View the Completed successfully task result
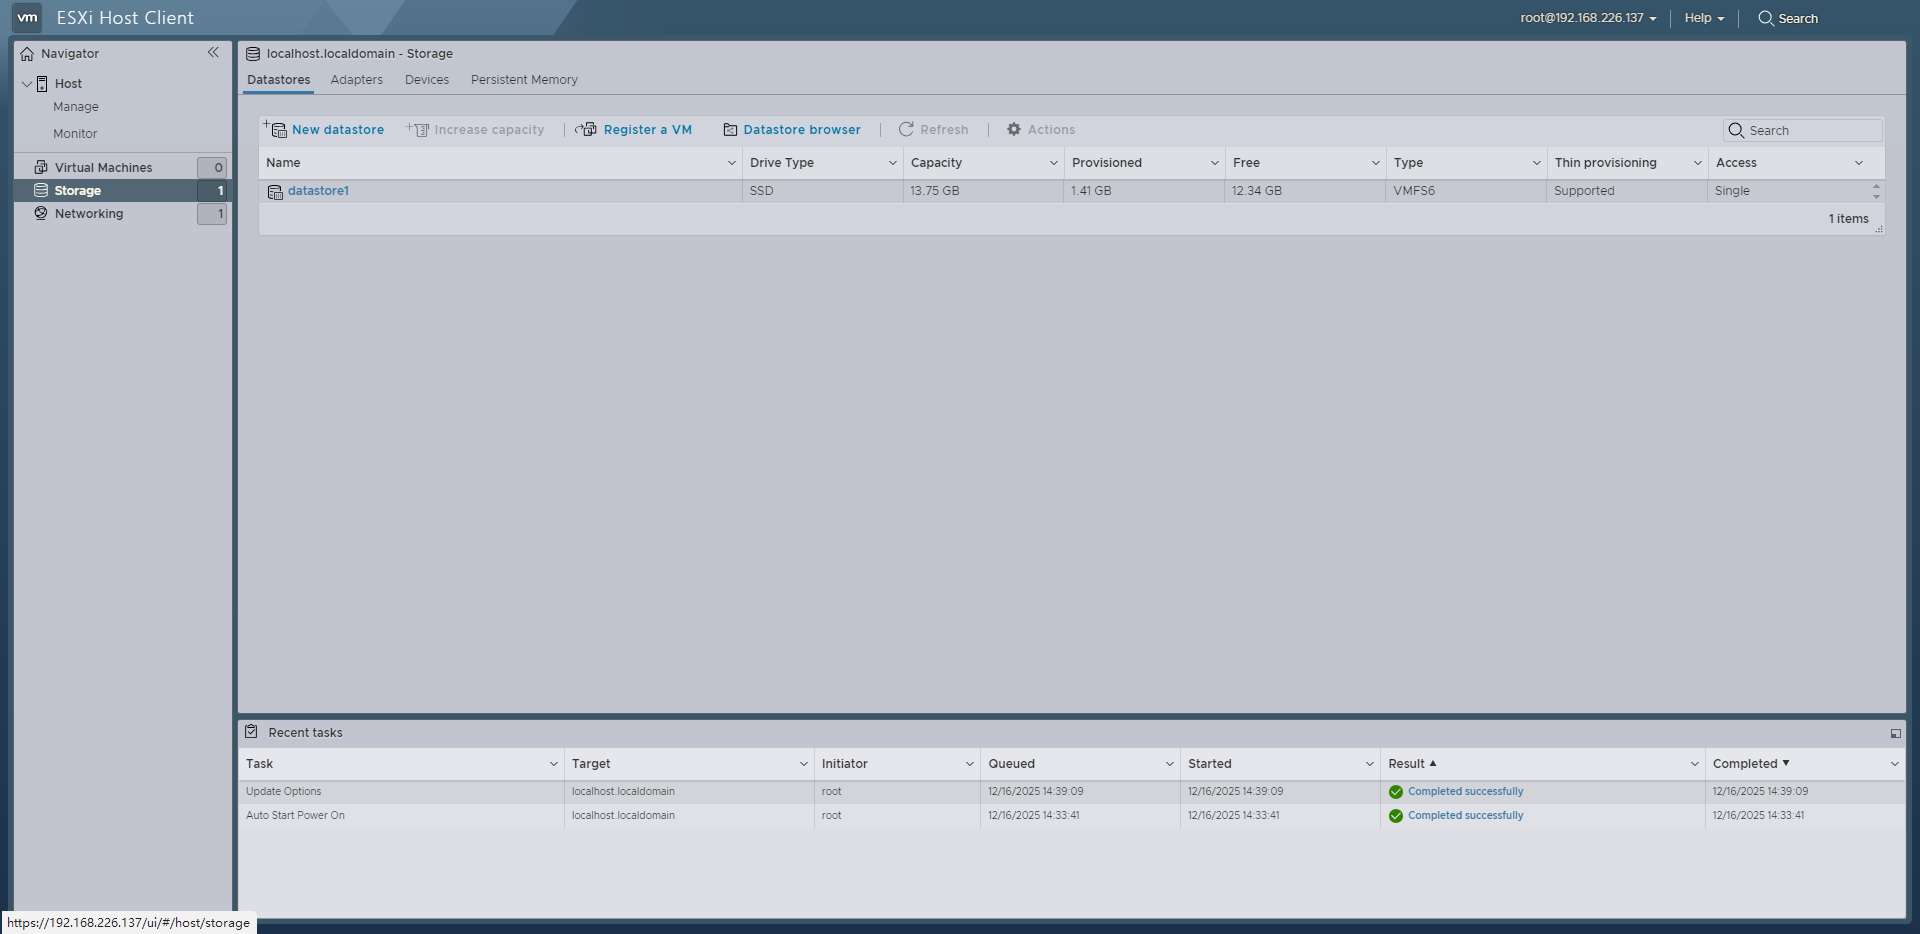 1465,791
